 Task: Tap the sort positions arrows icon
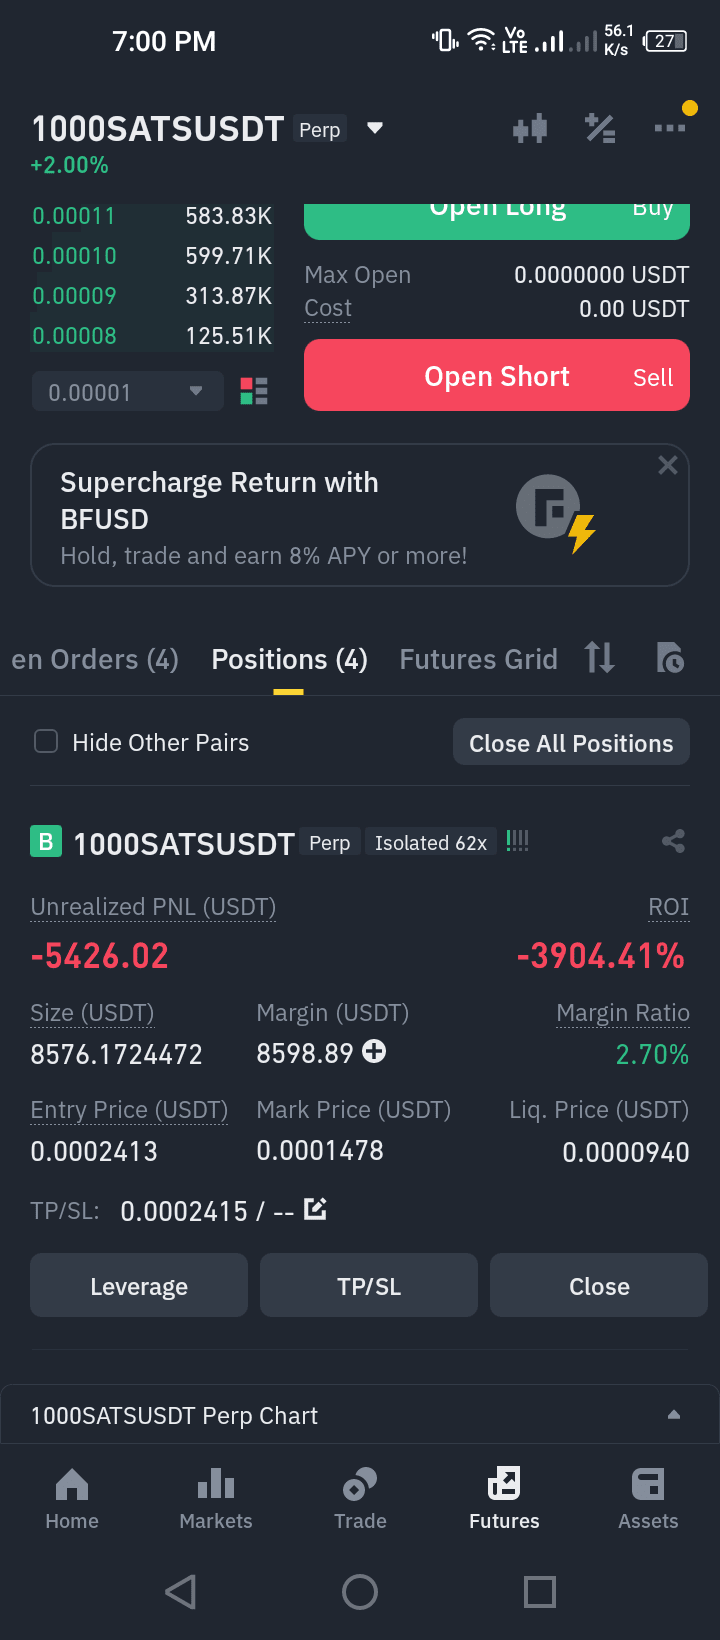tap(600, 658)
